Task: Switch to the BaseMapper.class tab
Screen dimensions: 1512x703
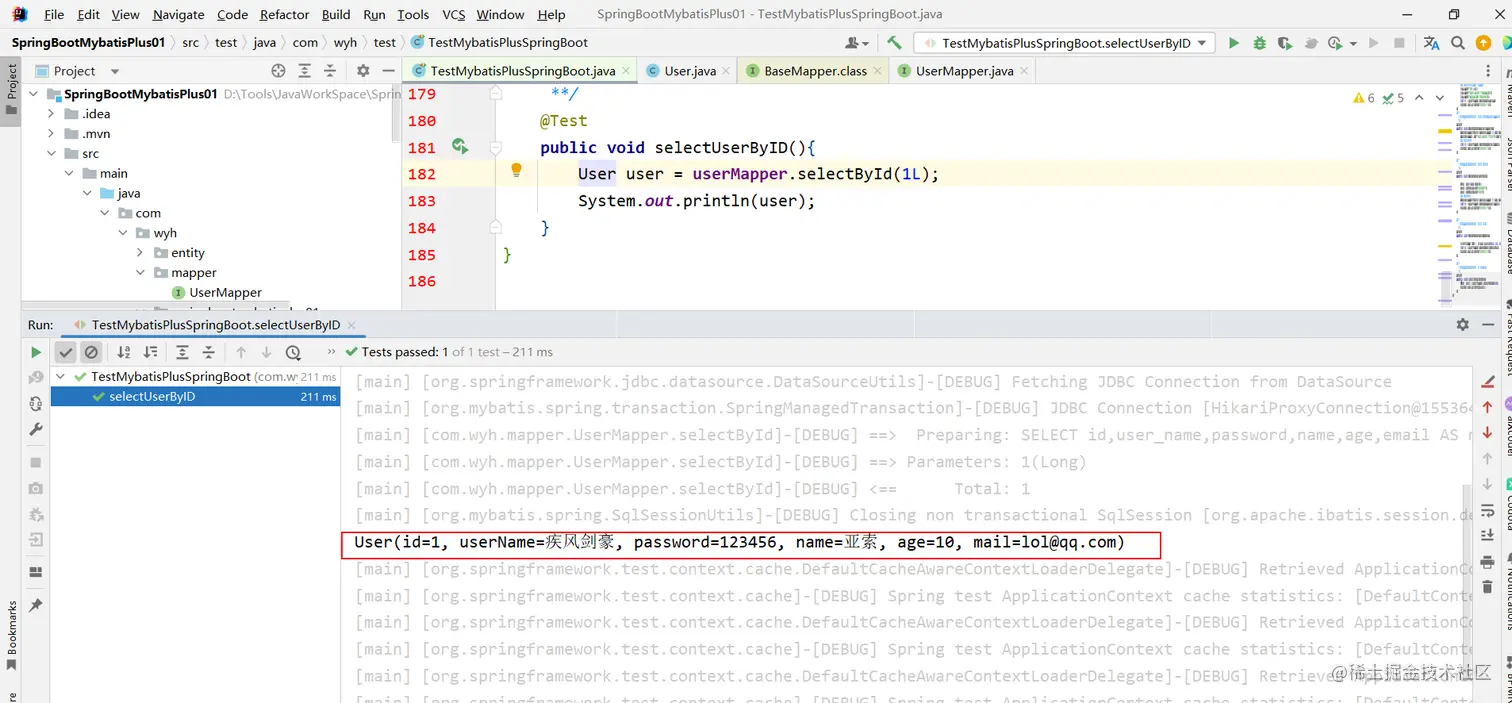Action: click(815, 71)
